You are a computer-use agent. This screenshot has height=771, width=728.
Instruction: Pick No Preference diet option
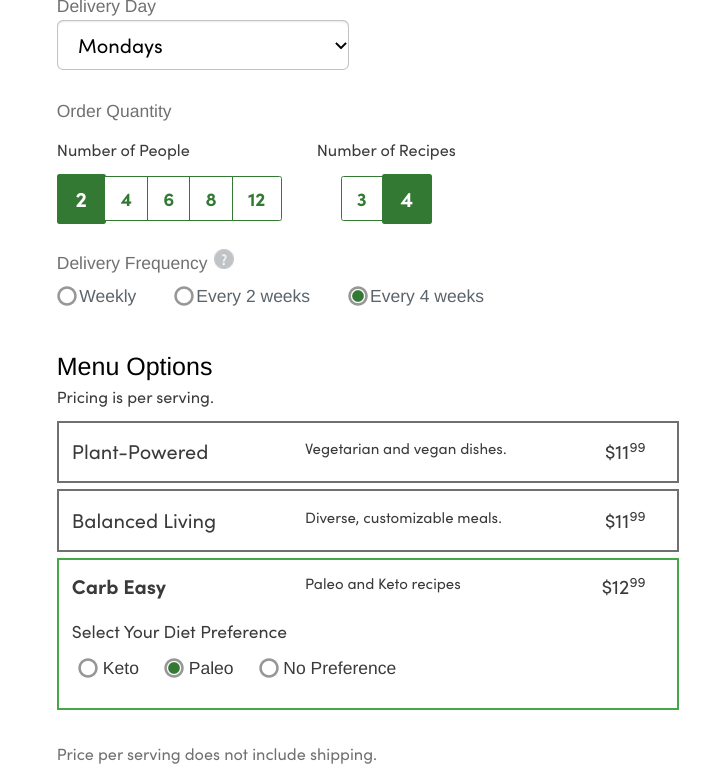coord(269,669)
